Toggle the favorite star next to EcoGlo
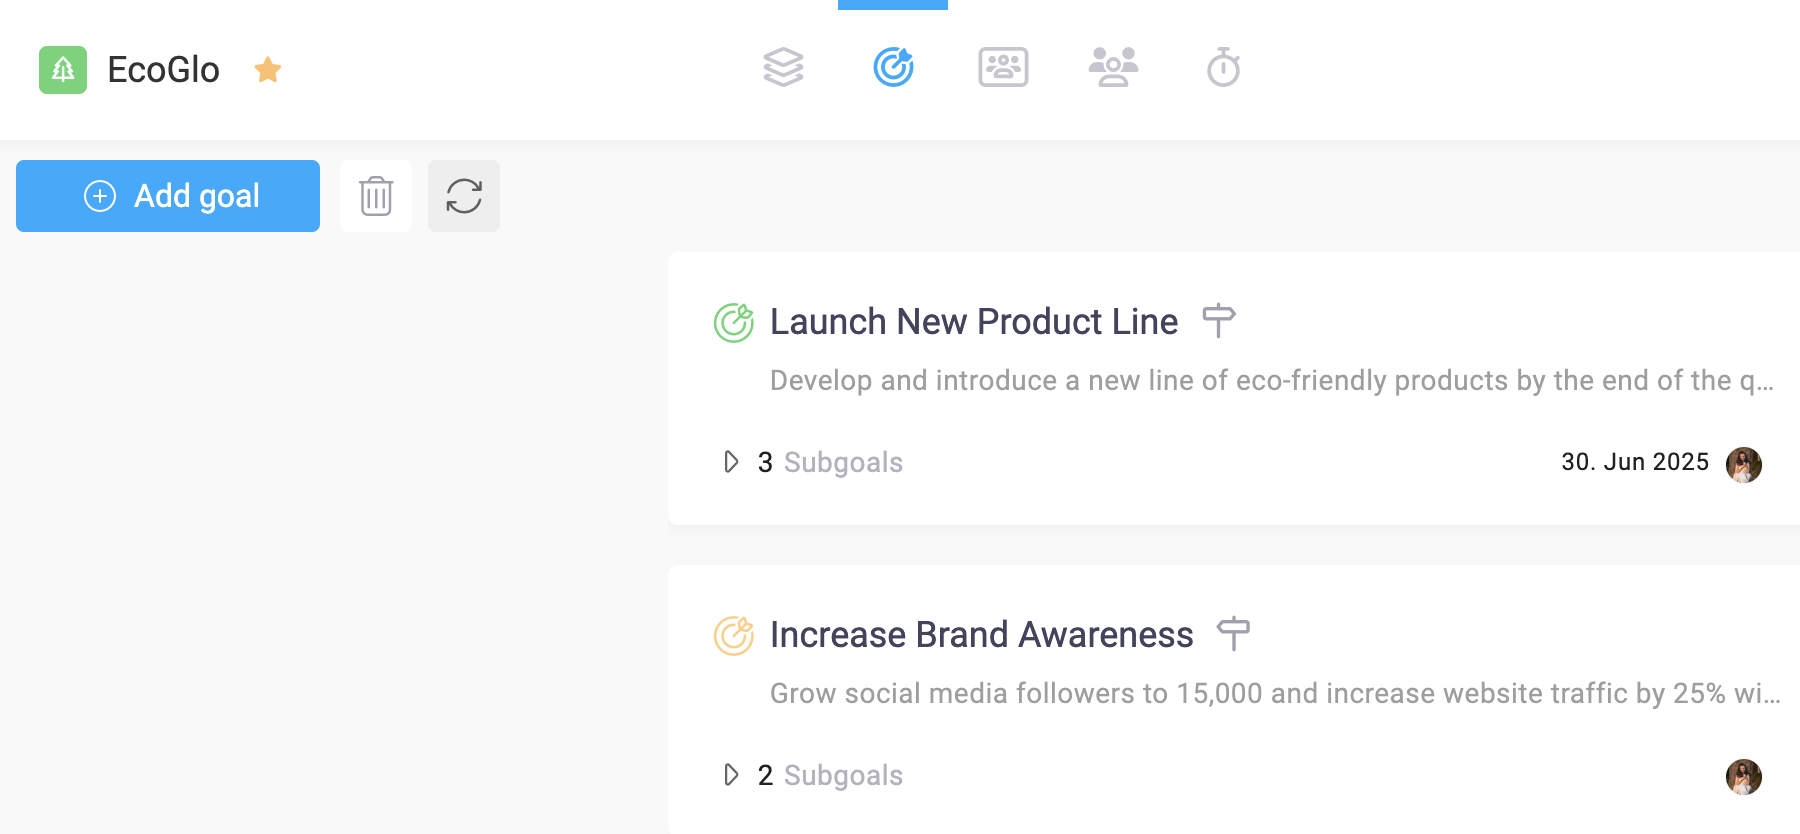This screenshot has width=1800, height=834. 268,70
